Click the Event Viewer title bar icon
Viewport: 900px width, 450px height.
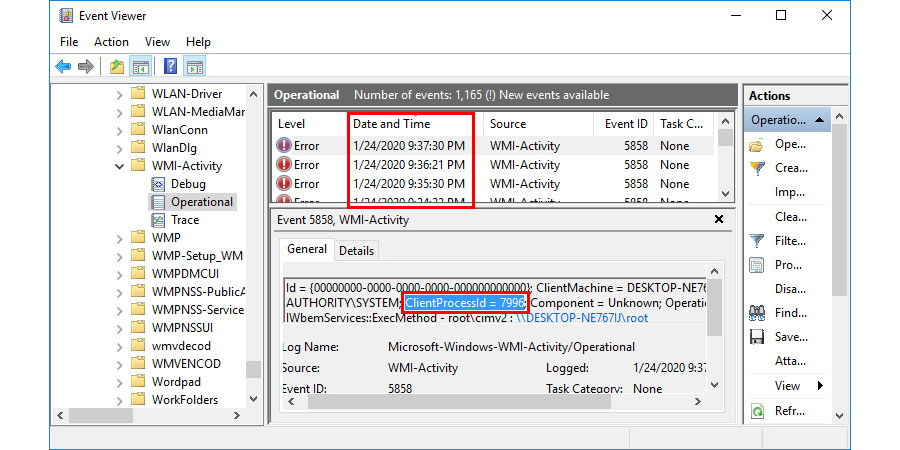tap(66, 15)
